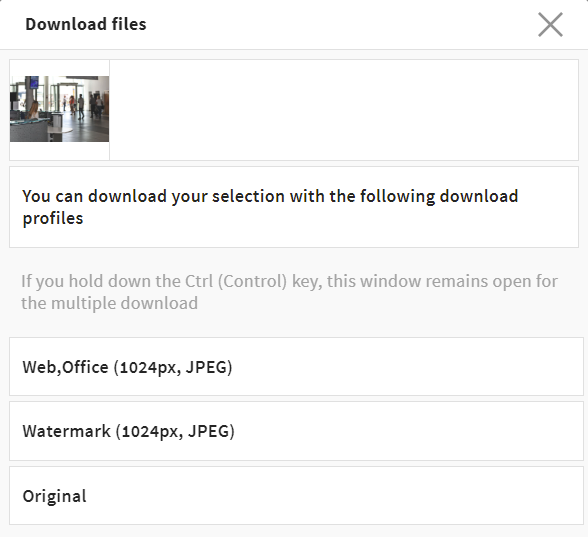Click the Ctrl key hint text
This screenshot has width=588, height=537.
pyautogui.click(x=289, y=292)
